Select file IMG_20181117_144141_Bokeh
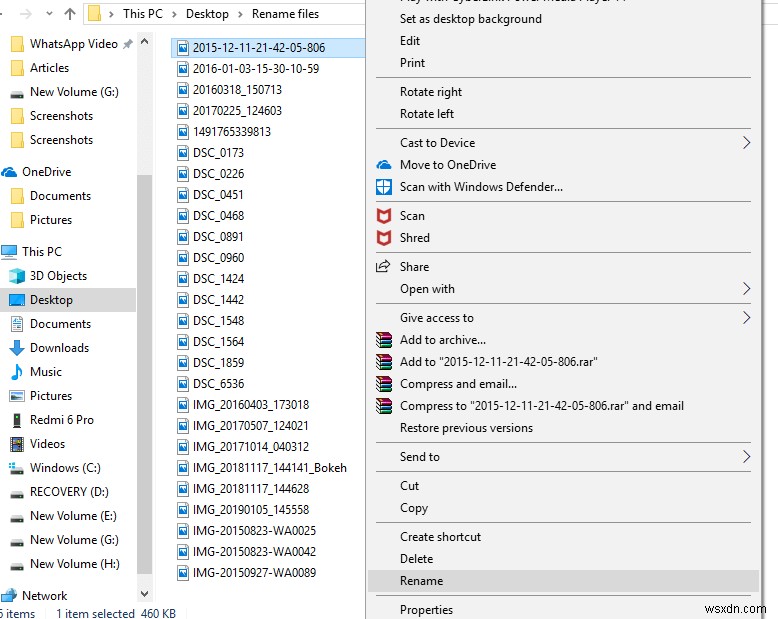 (269, 468)
